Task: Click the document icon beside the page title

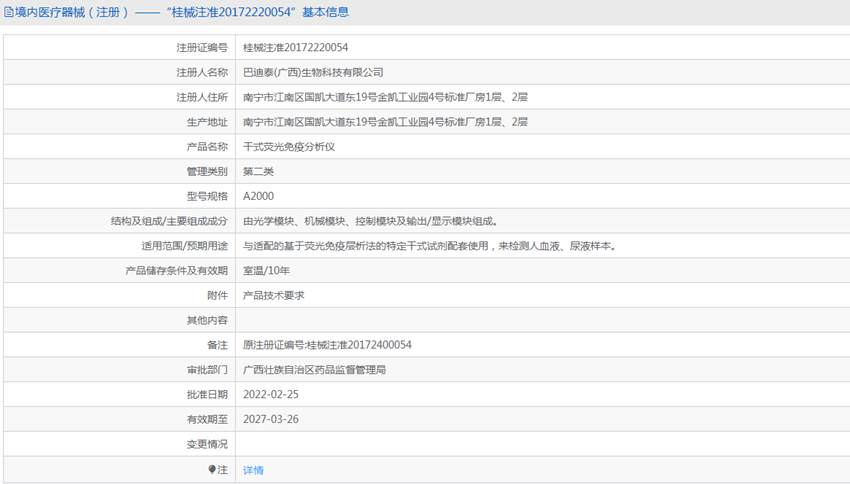Action: pos(9,12)
